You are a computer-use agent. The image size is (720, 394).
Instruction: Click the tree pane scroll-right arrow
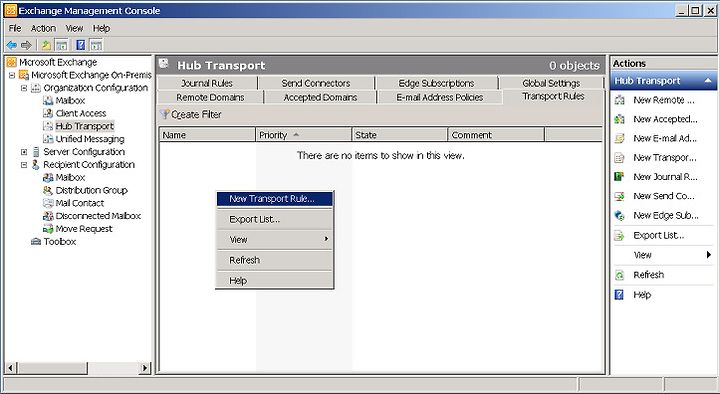145,368
